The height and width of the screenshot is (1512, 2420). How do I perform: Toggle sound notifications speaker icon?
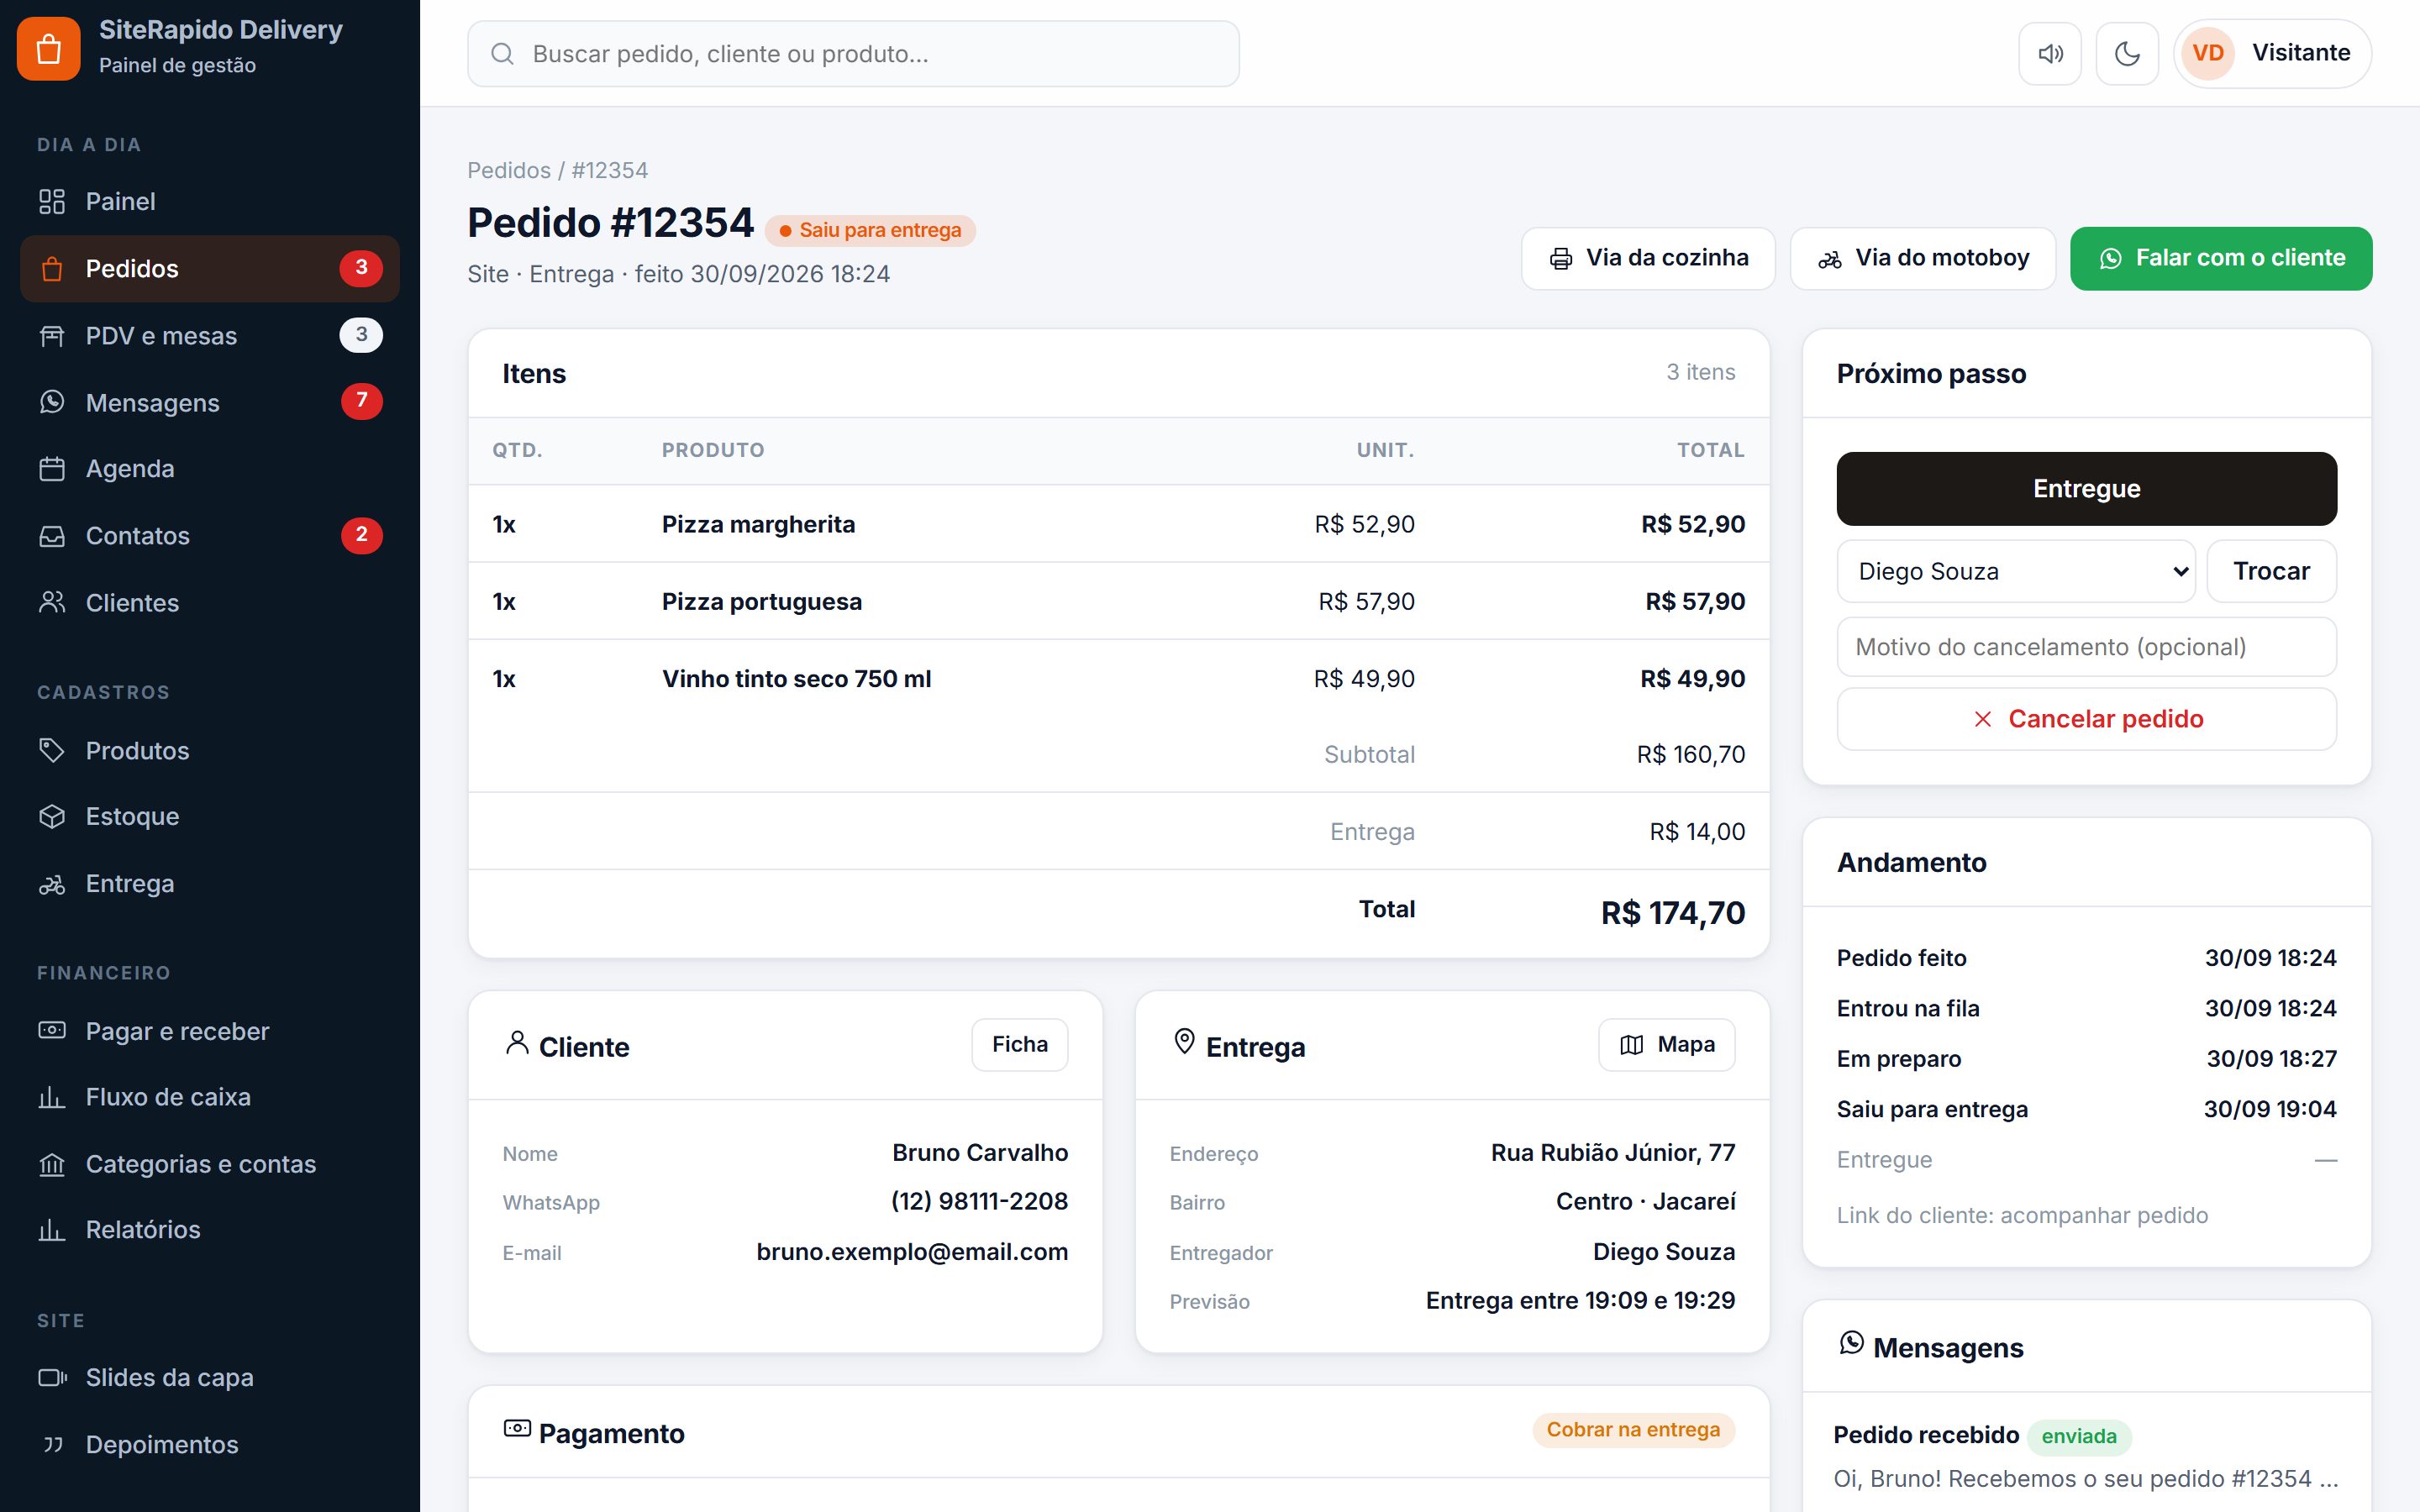2050,54
